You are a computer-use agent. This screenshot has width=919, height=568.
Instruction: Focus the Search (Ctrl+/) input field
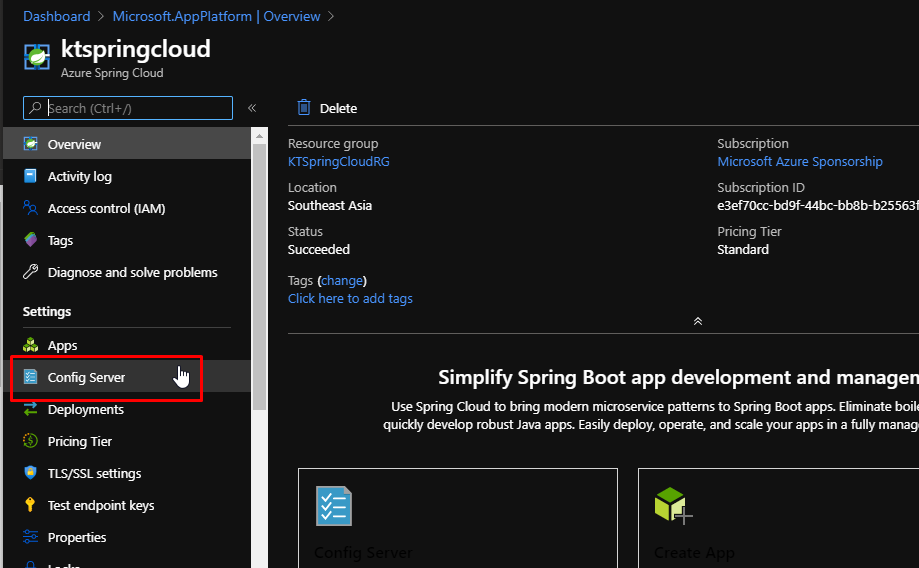pyautogui.click(x=137, y=108)
